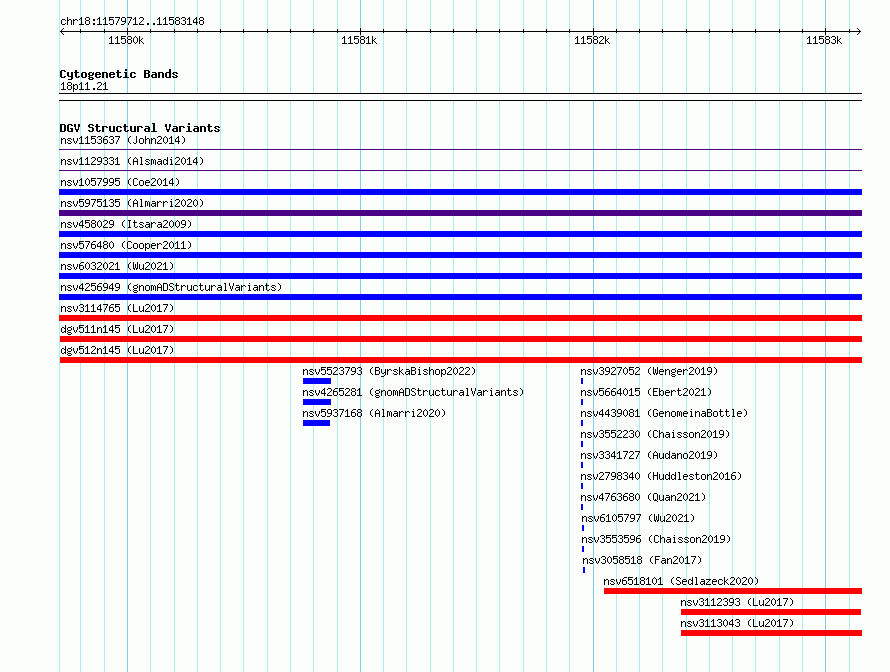The width and height of the screenshot is (890, 672).
Task: Select the nsv1129331 (Alsmadi2014) variant label
Action: coord(132,161)
